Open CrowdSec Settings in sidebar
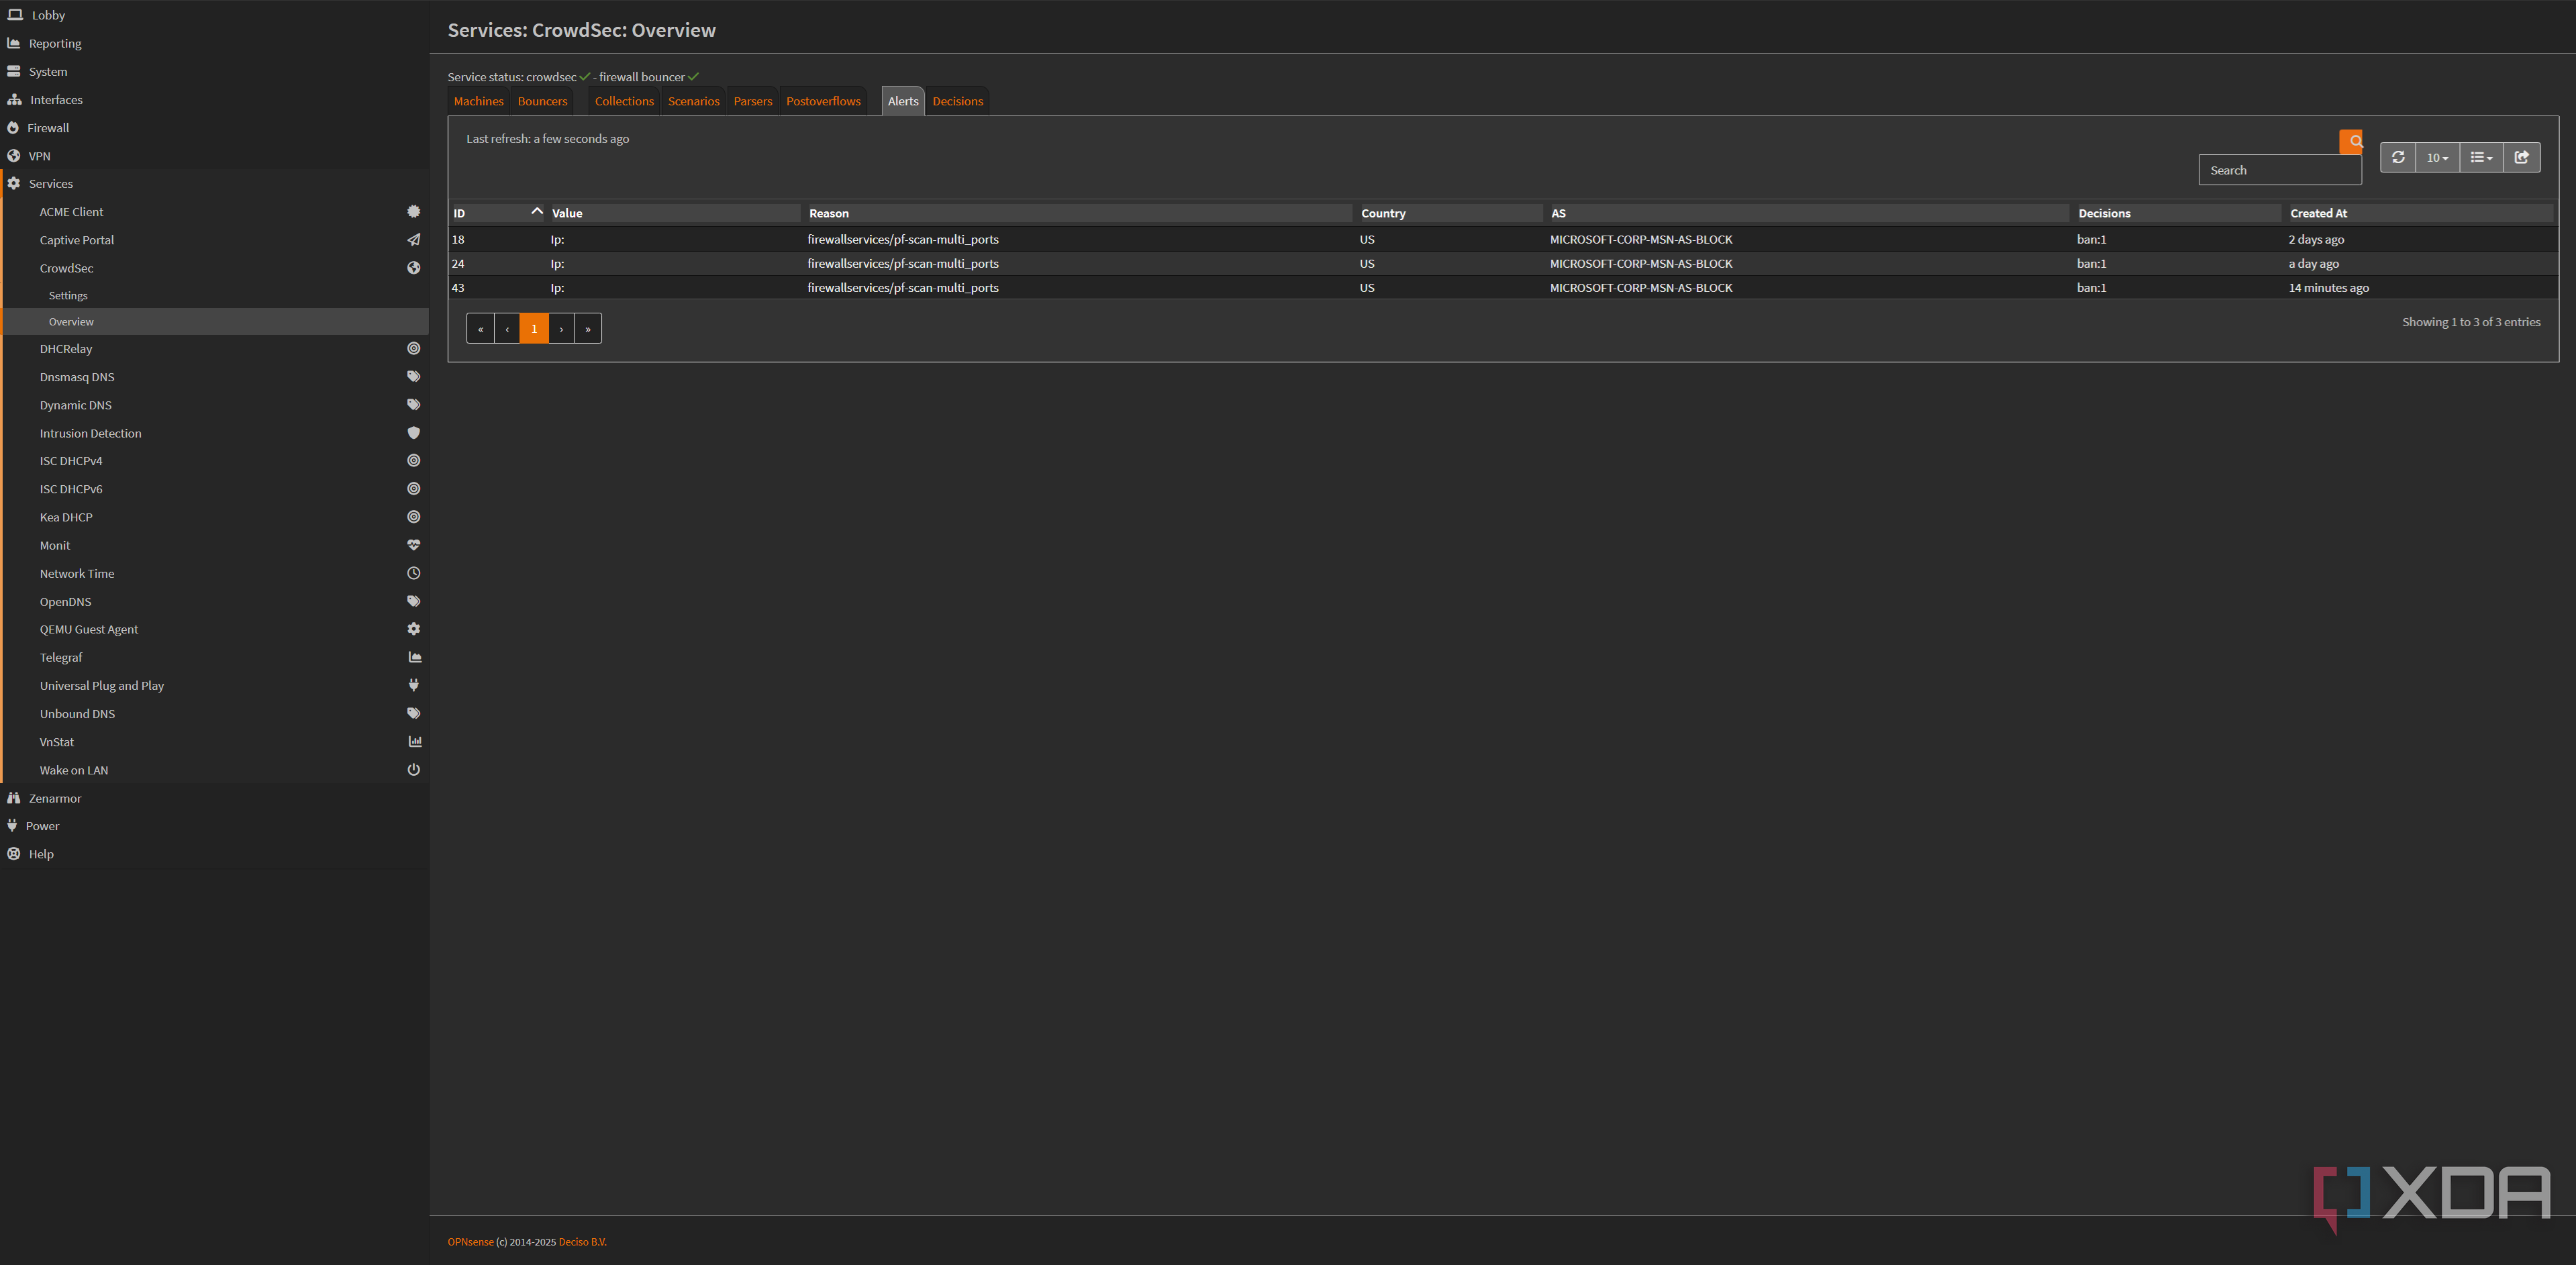 (68, 296)
